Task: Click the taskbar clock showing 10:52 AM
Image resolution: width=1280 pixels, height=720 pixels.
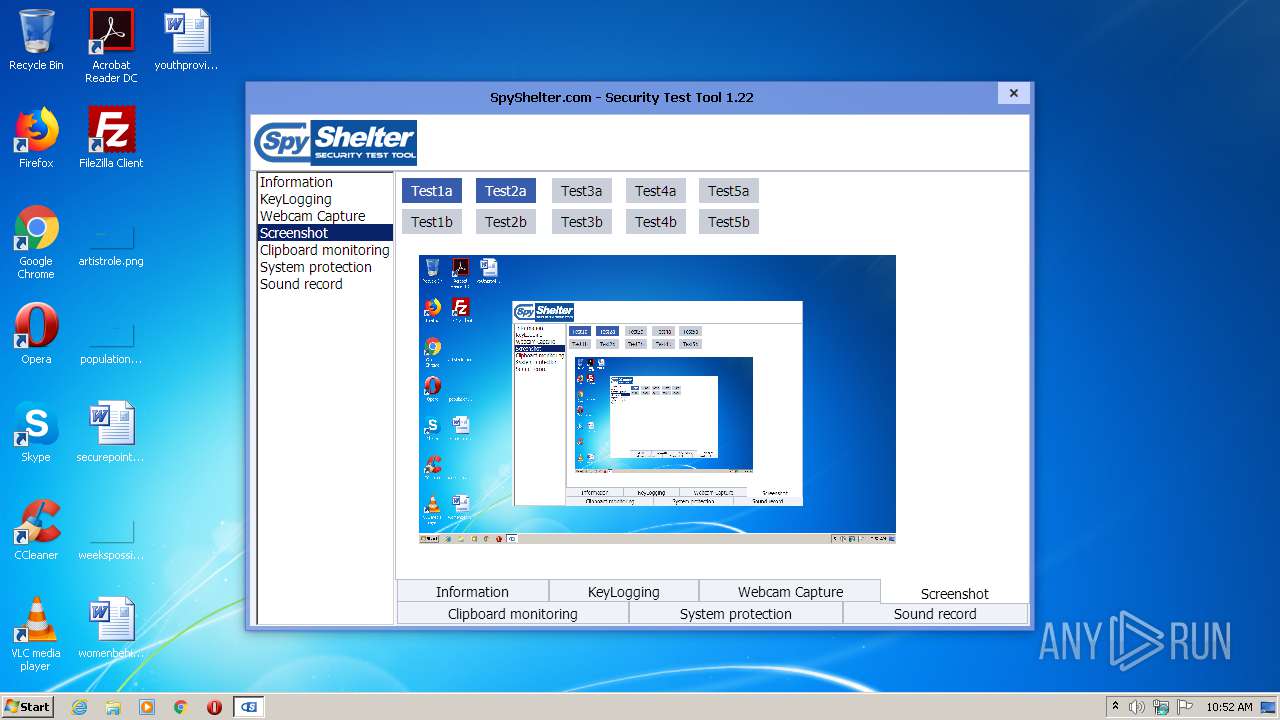Action: coord(1229,707)
